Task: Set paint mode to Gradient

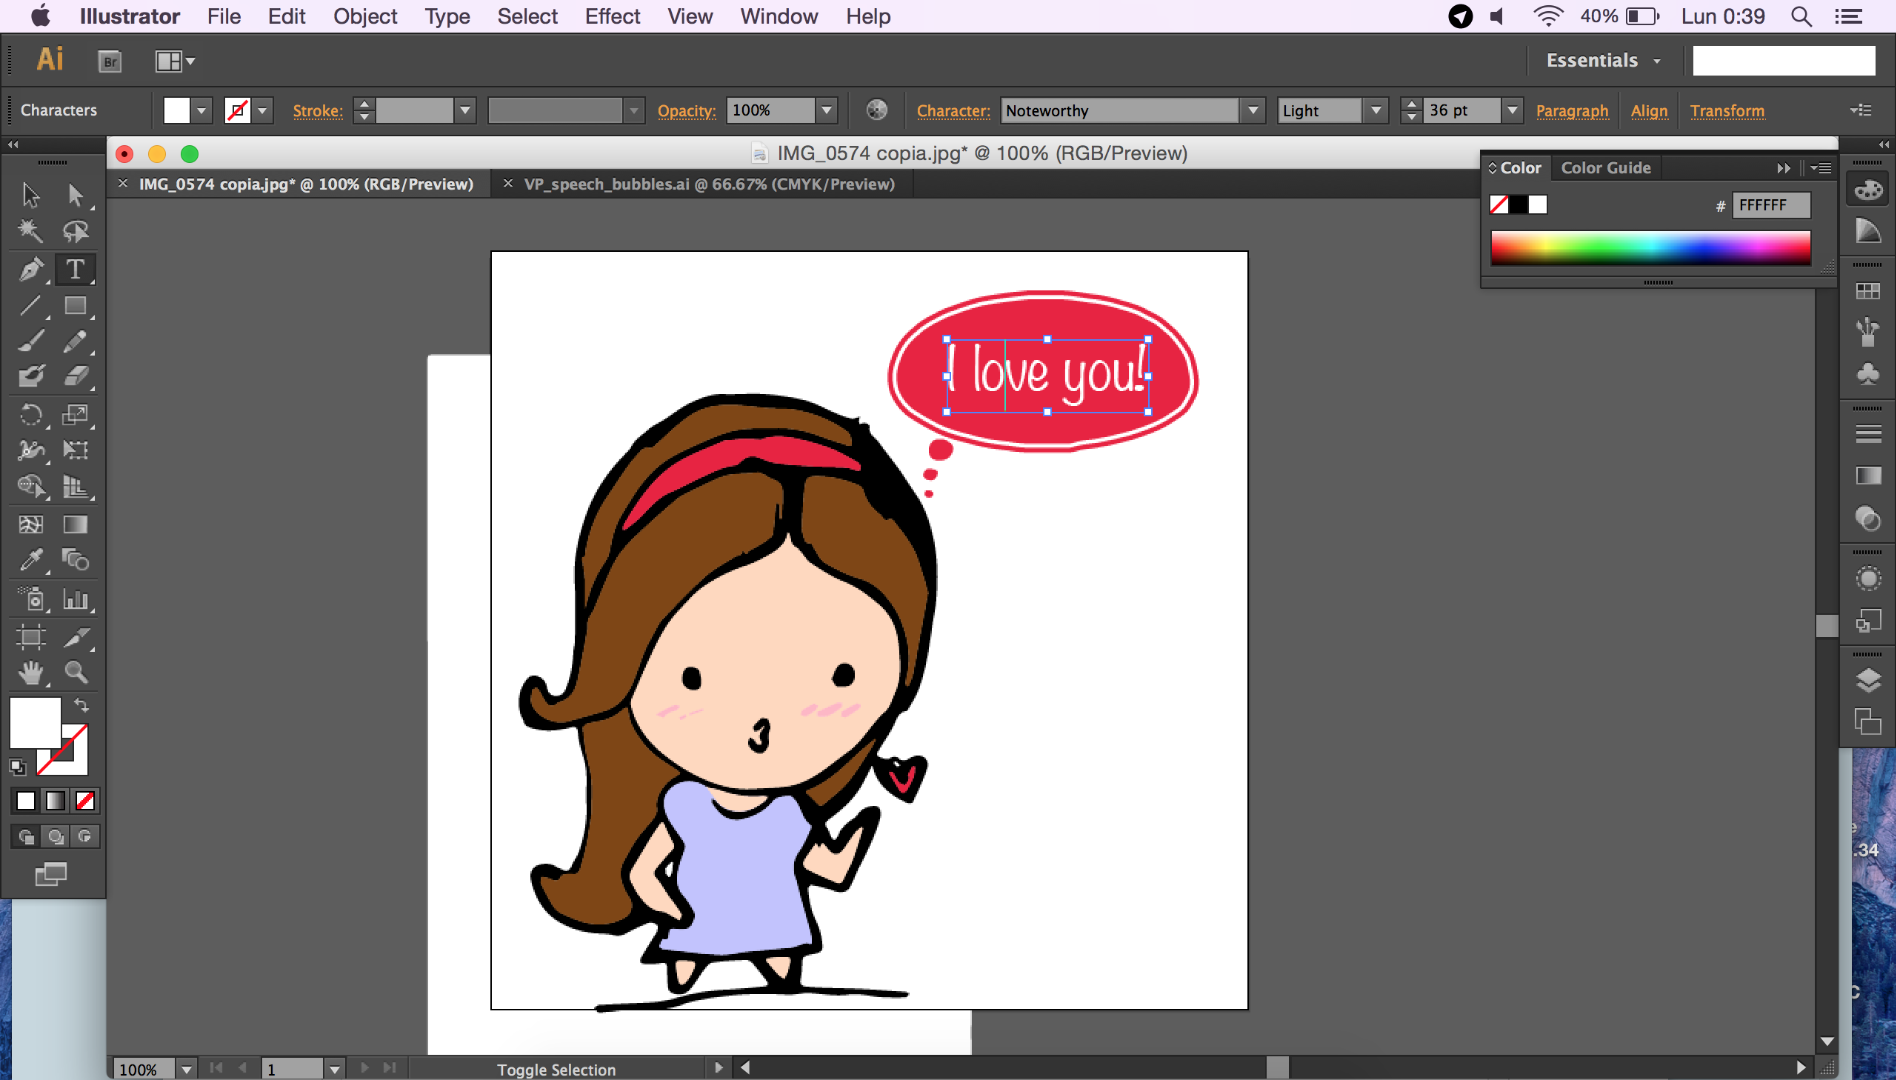Action: pyautogui.click(x=56, y=801)
